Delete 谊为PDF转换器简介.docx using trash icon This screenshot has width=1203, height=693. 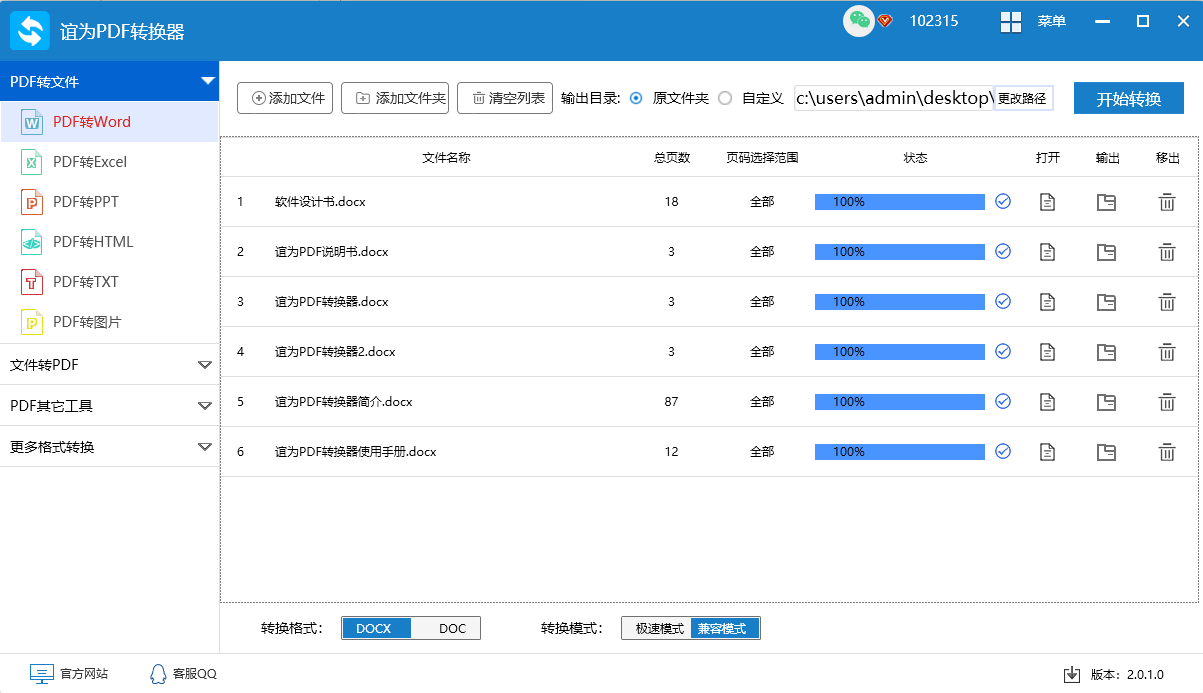tap(1166, 402)
